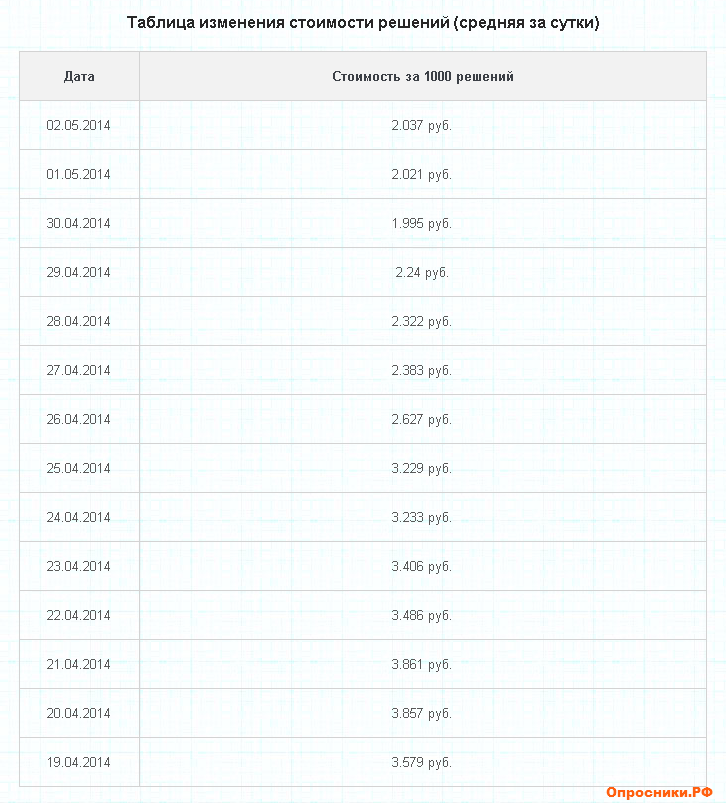Viewport: 726px width, 803px height.
Task: Click the price value 2.037 руб.
Action: tap(422, 125)
